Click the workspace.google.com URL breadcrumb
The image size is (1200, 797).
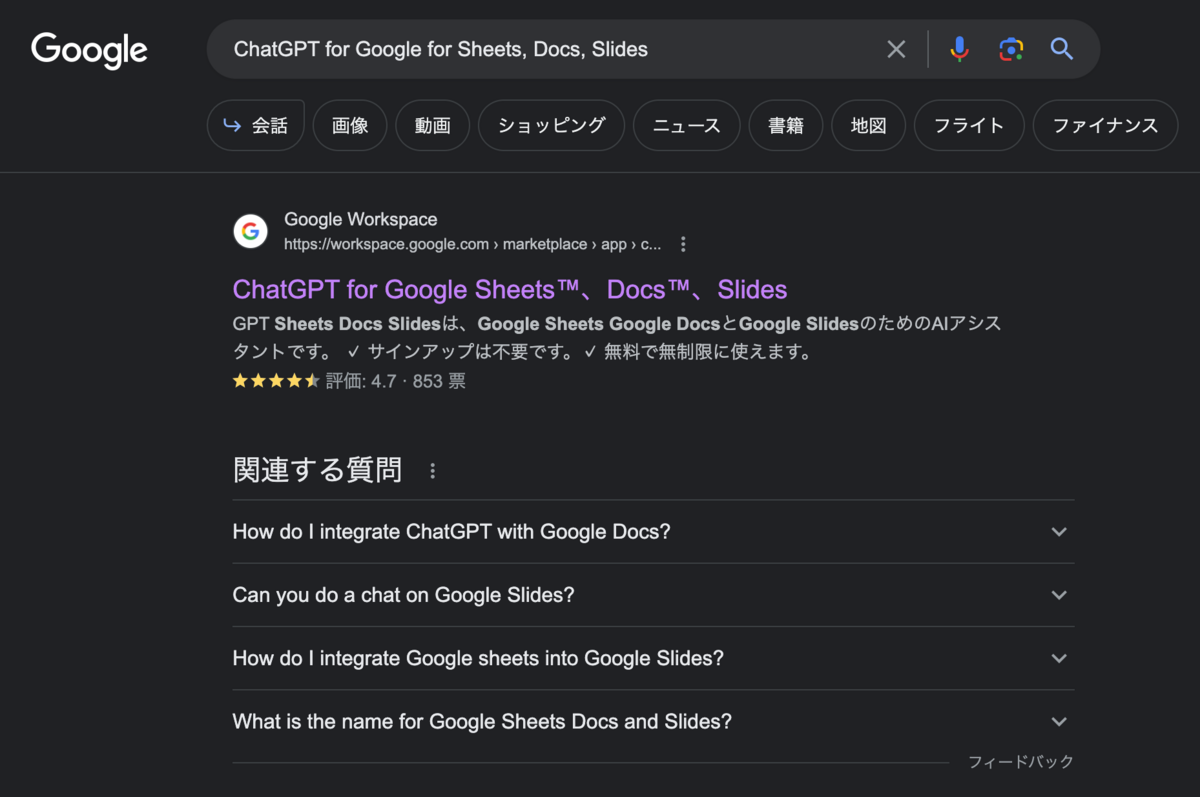pyautogui.click(x=473, y=244)
